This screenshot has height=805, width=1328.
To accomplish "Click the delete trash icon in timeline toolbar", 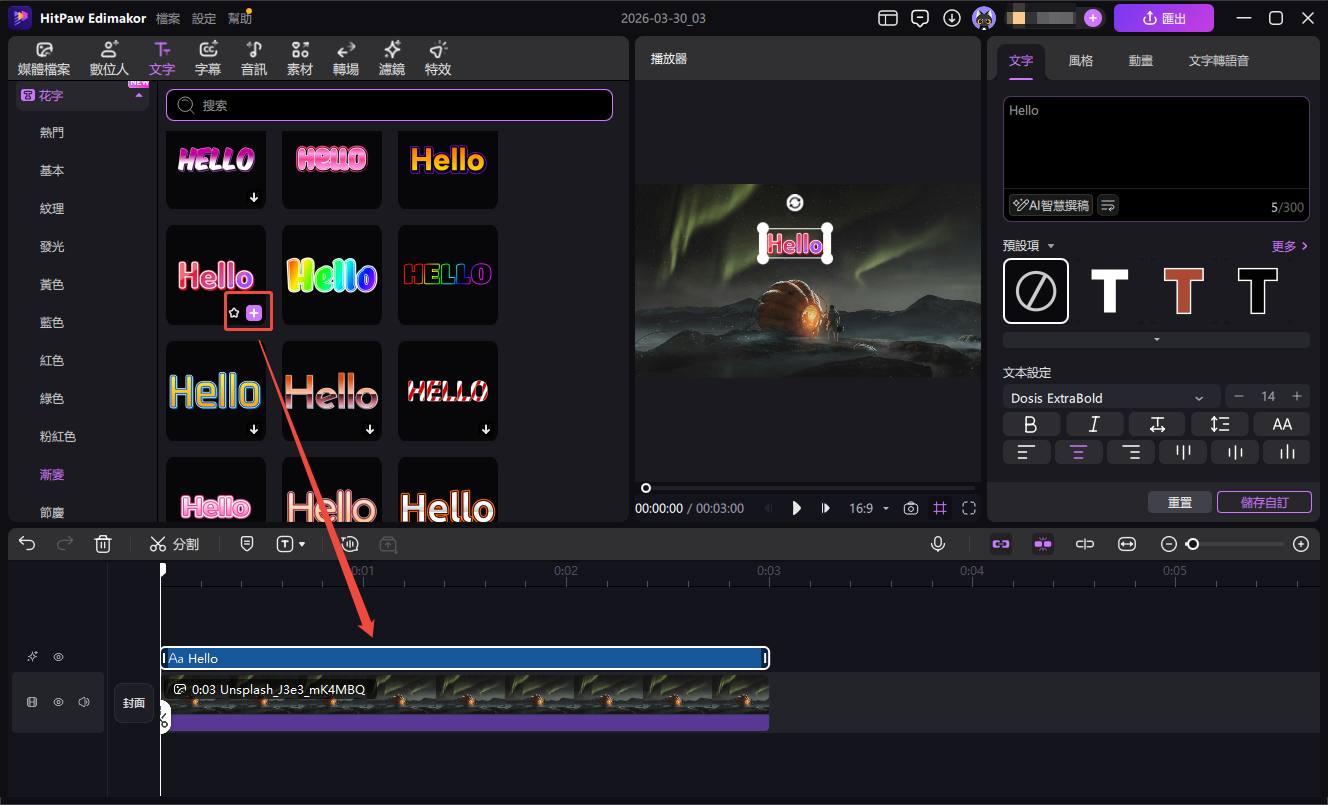I will (x=102, y=544).
